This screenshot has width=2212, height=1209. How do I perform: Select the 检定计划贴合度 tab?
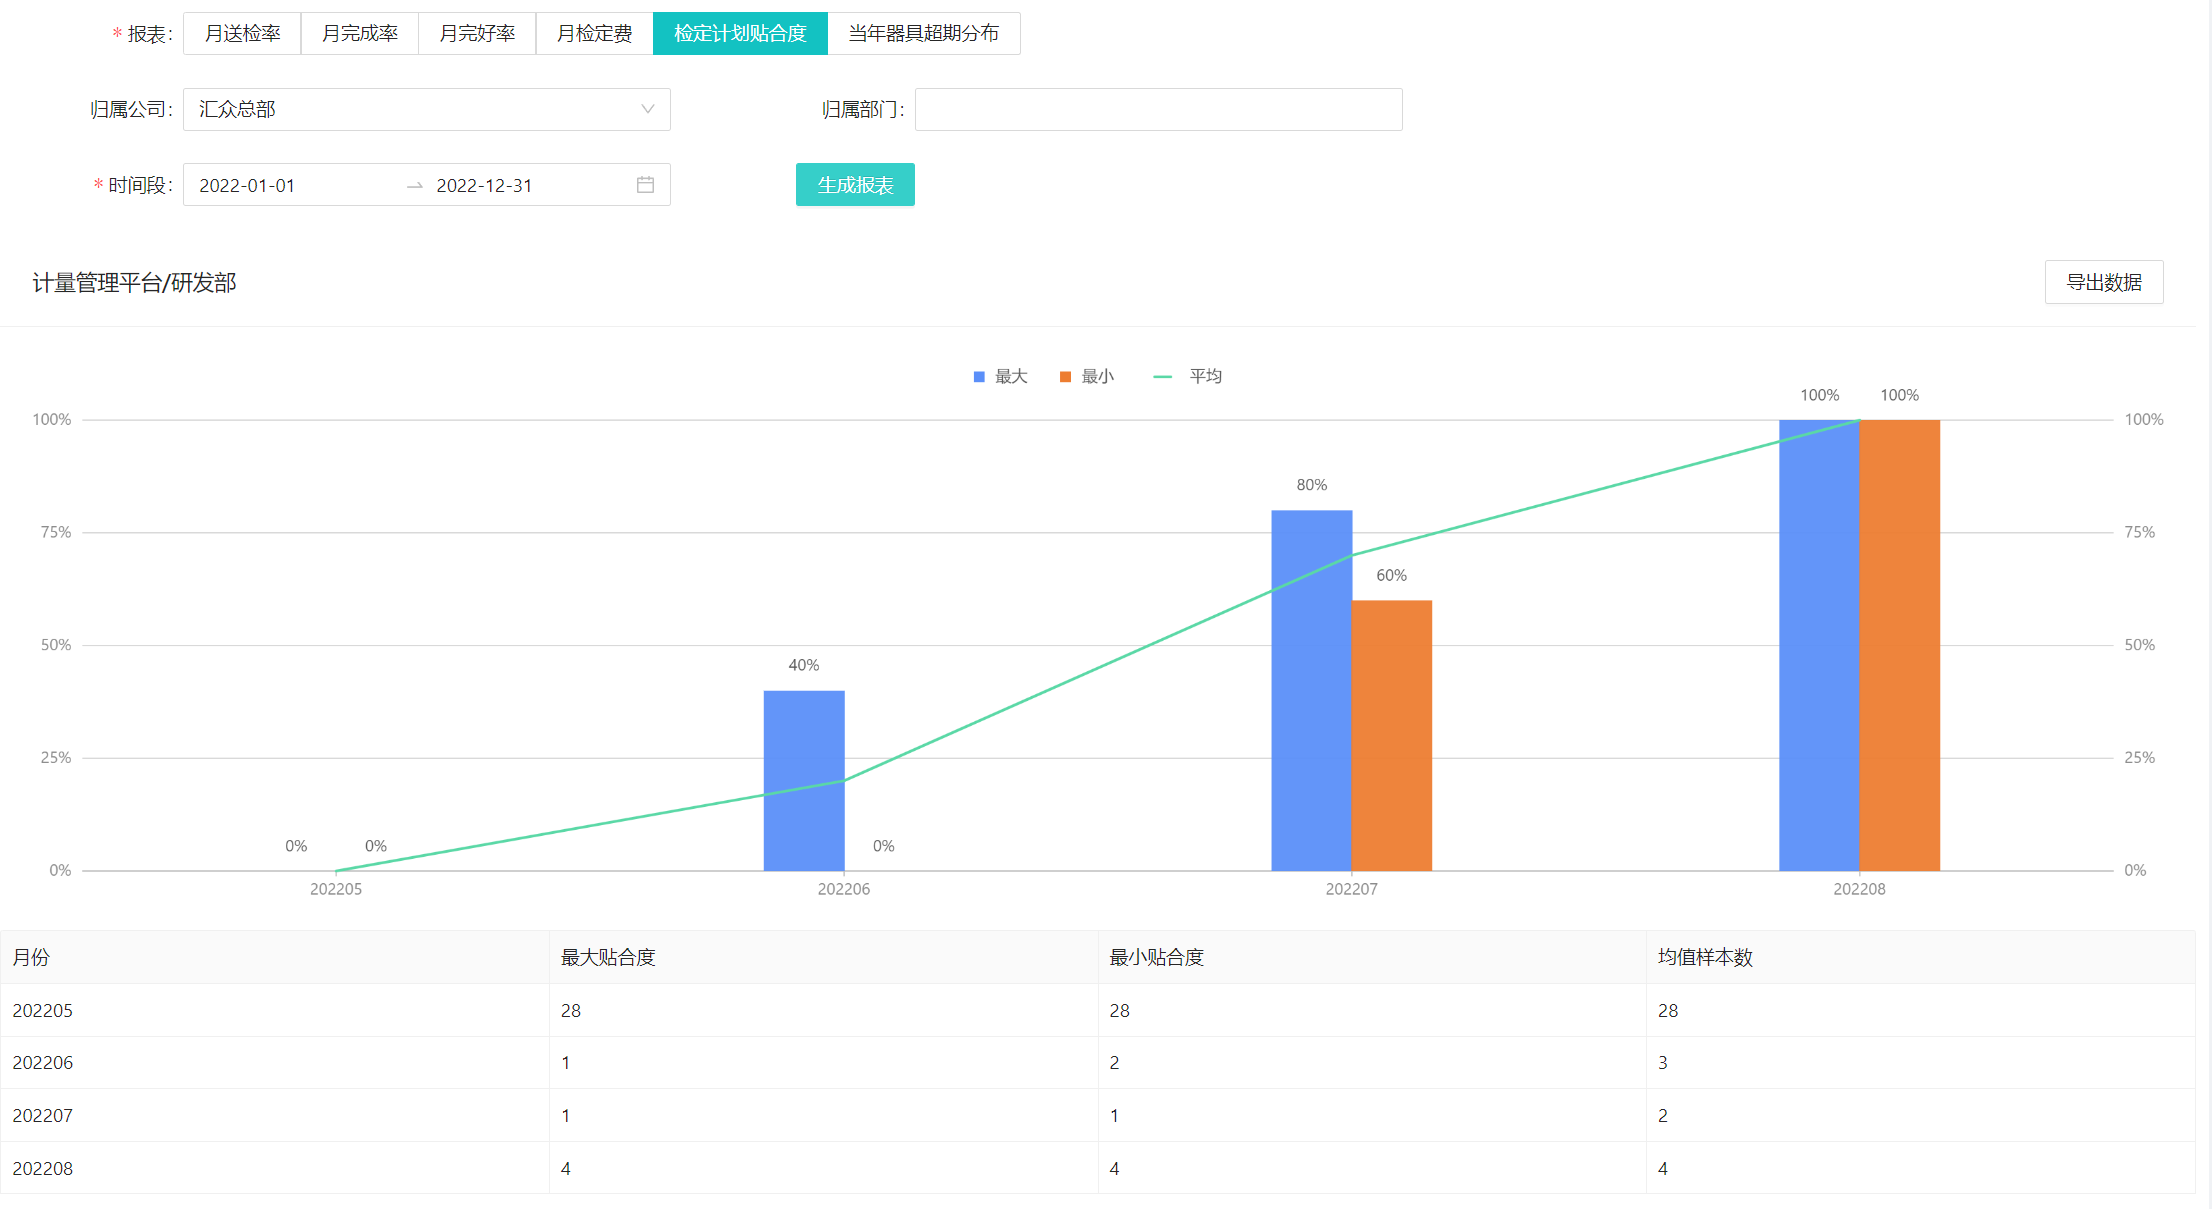click(740, 33)
